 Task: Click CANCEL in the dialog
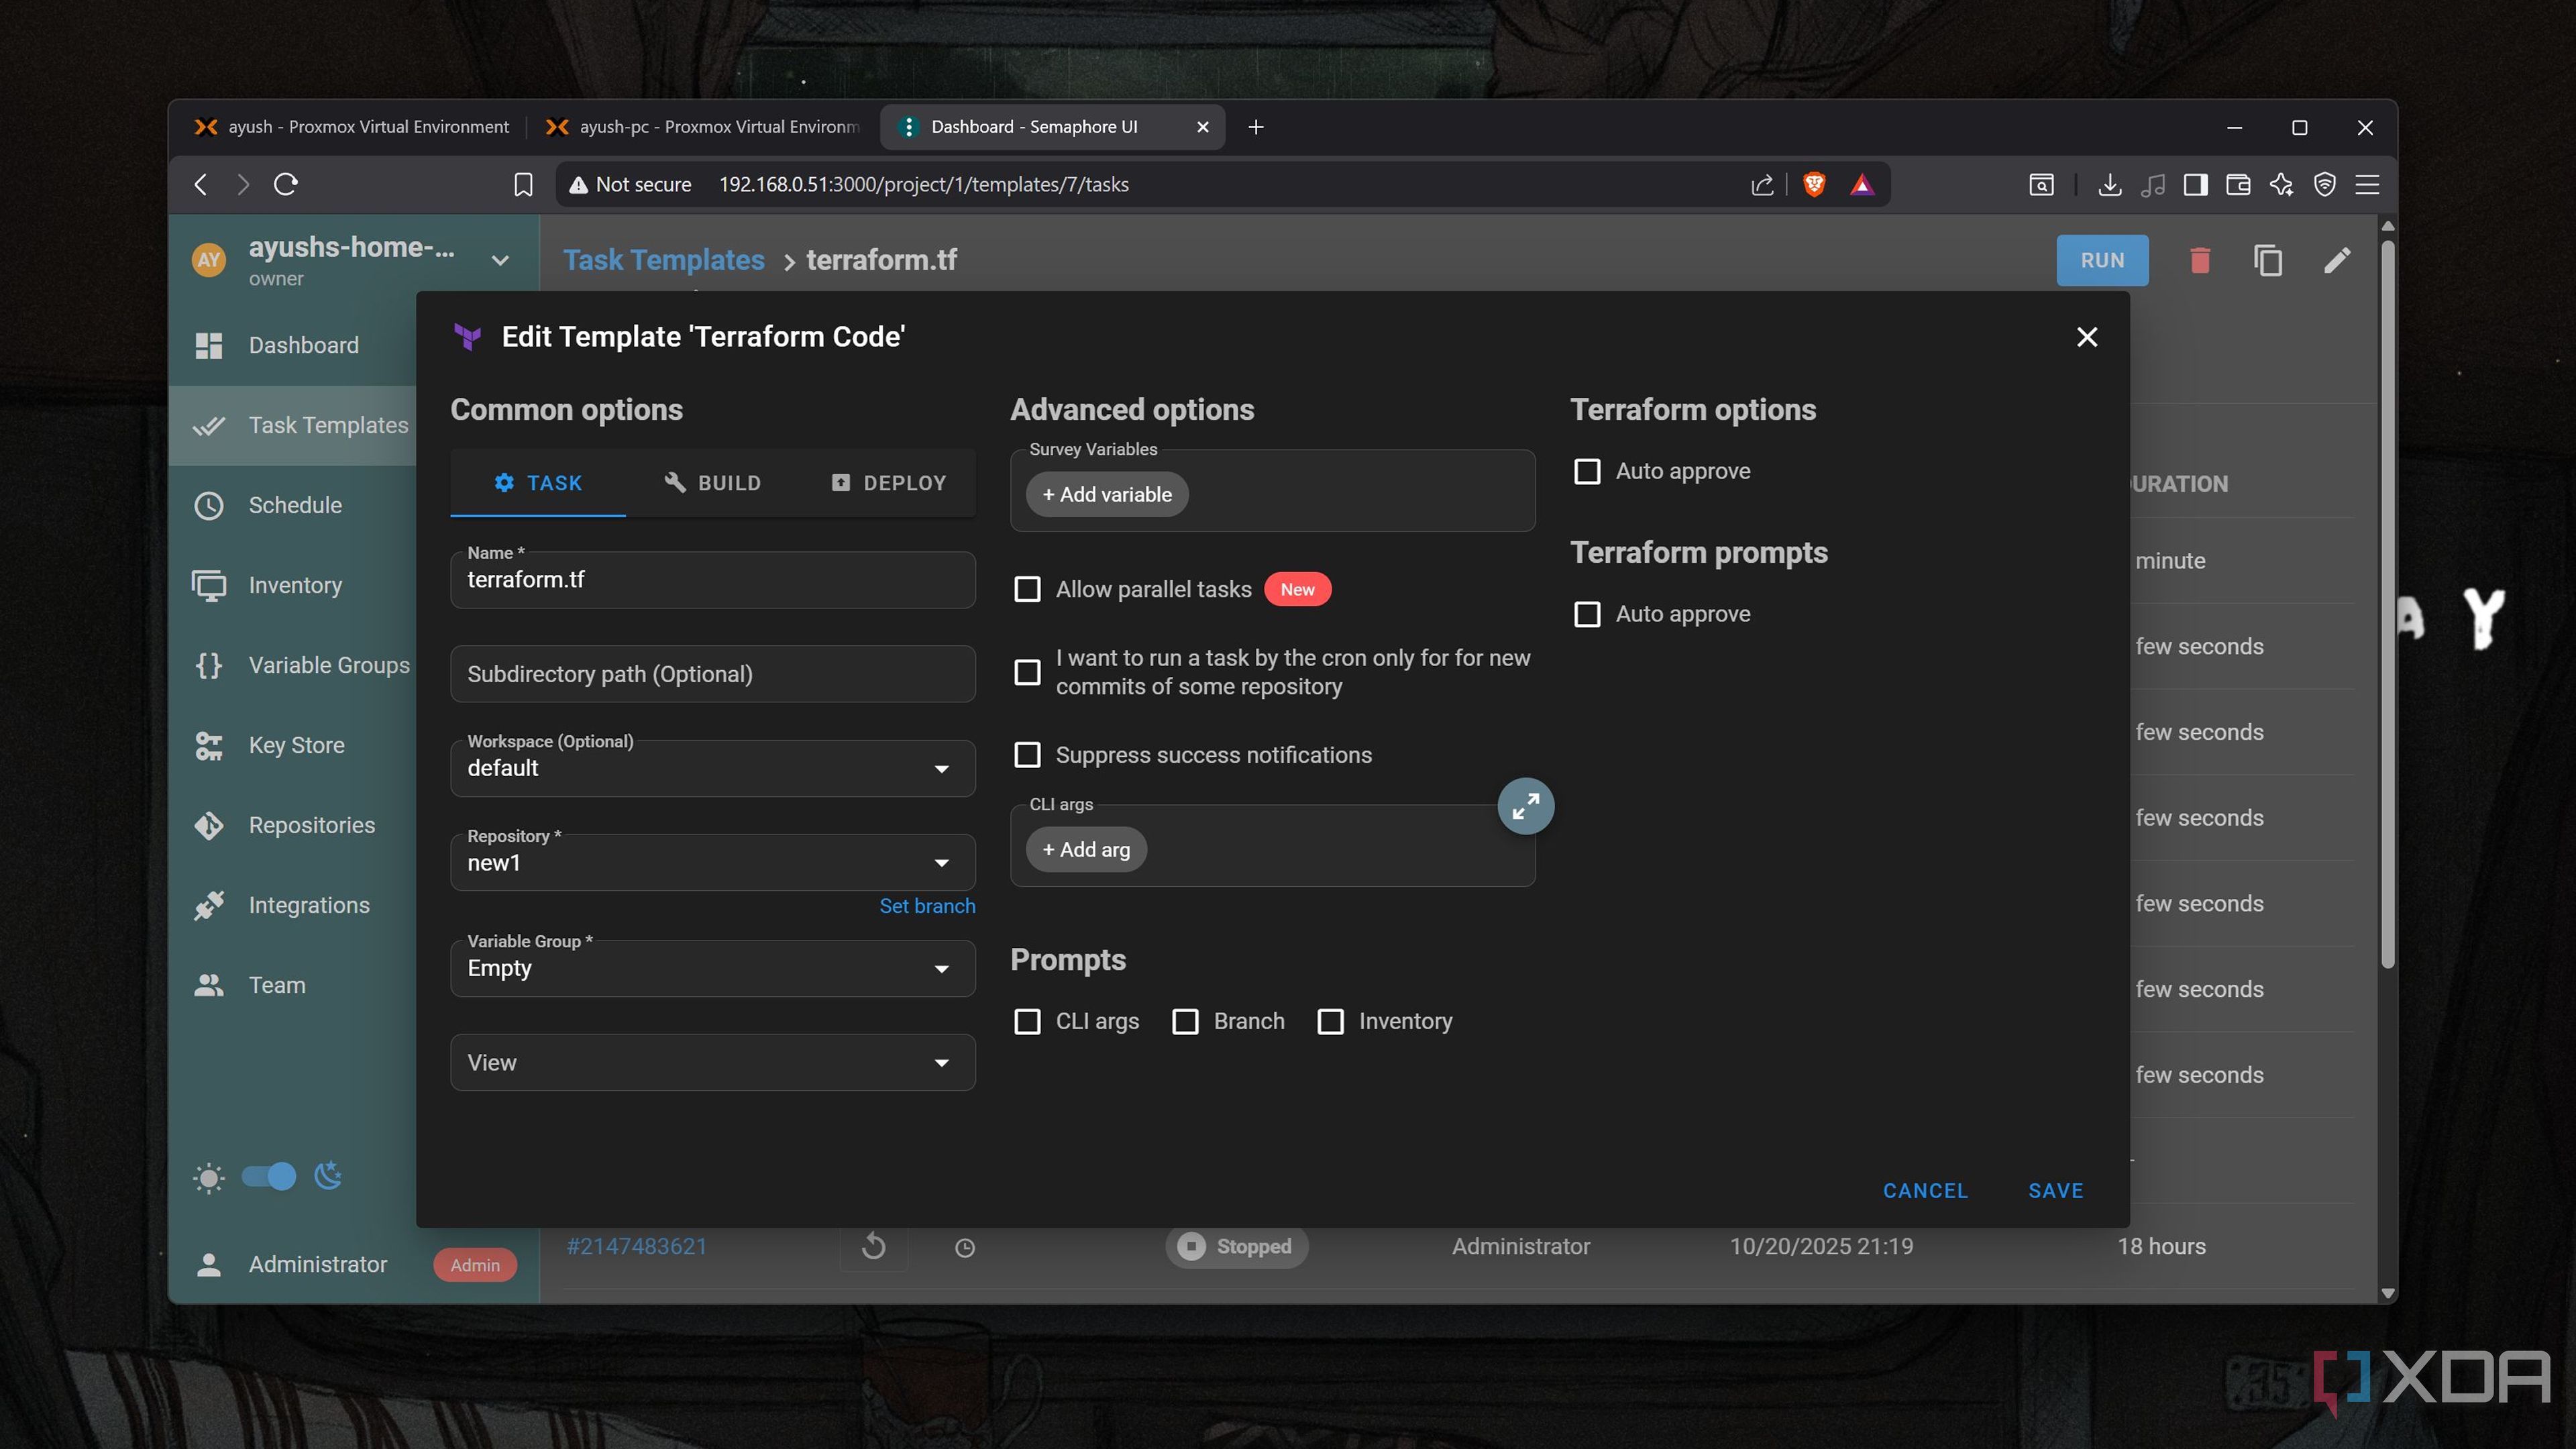[x=1925, y=1191]
